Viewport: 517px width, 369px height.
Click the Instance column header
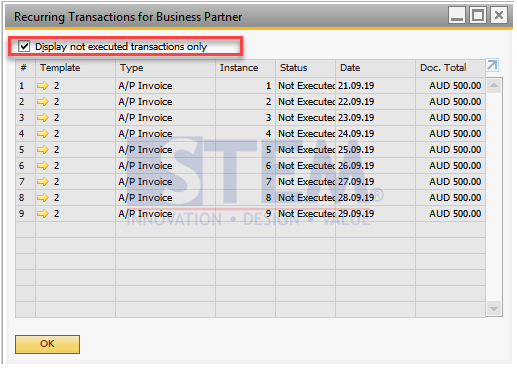click(245, 68)
